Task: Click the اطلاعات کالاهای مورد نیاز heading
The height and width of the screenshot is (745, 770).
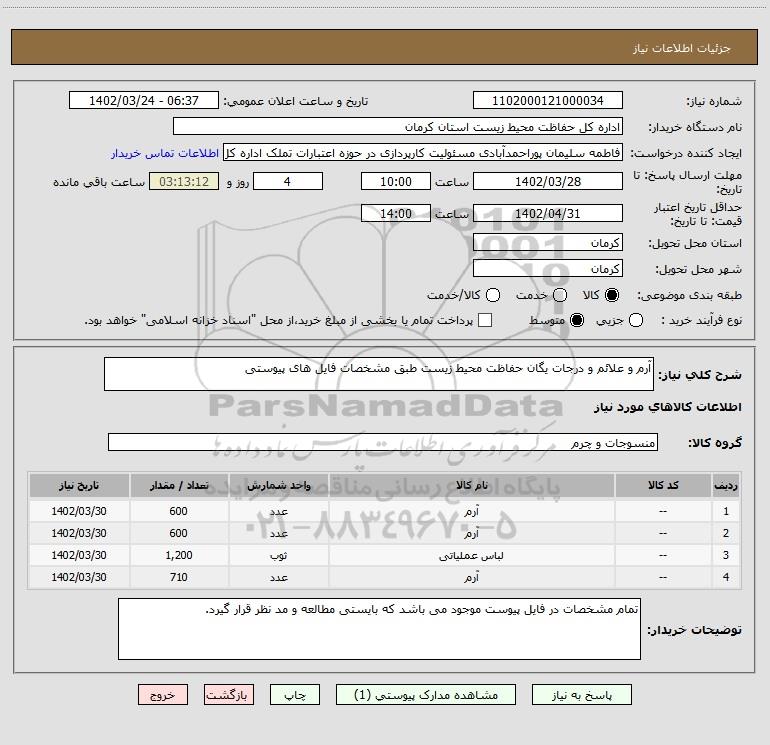Action: point(668,407)
